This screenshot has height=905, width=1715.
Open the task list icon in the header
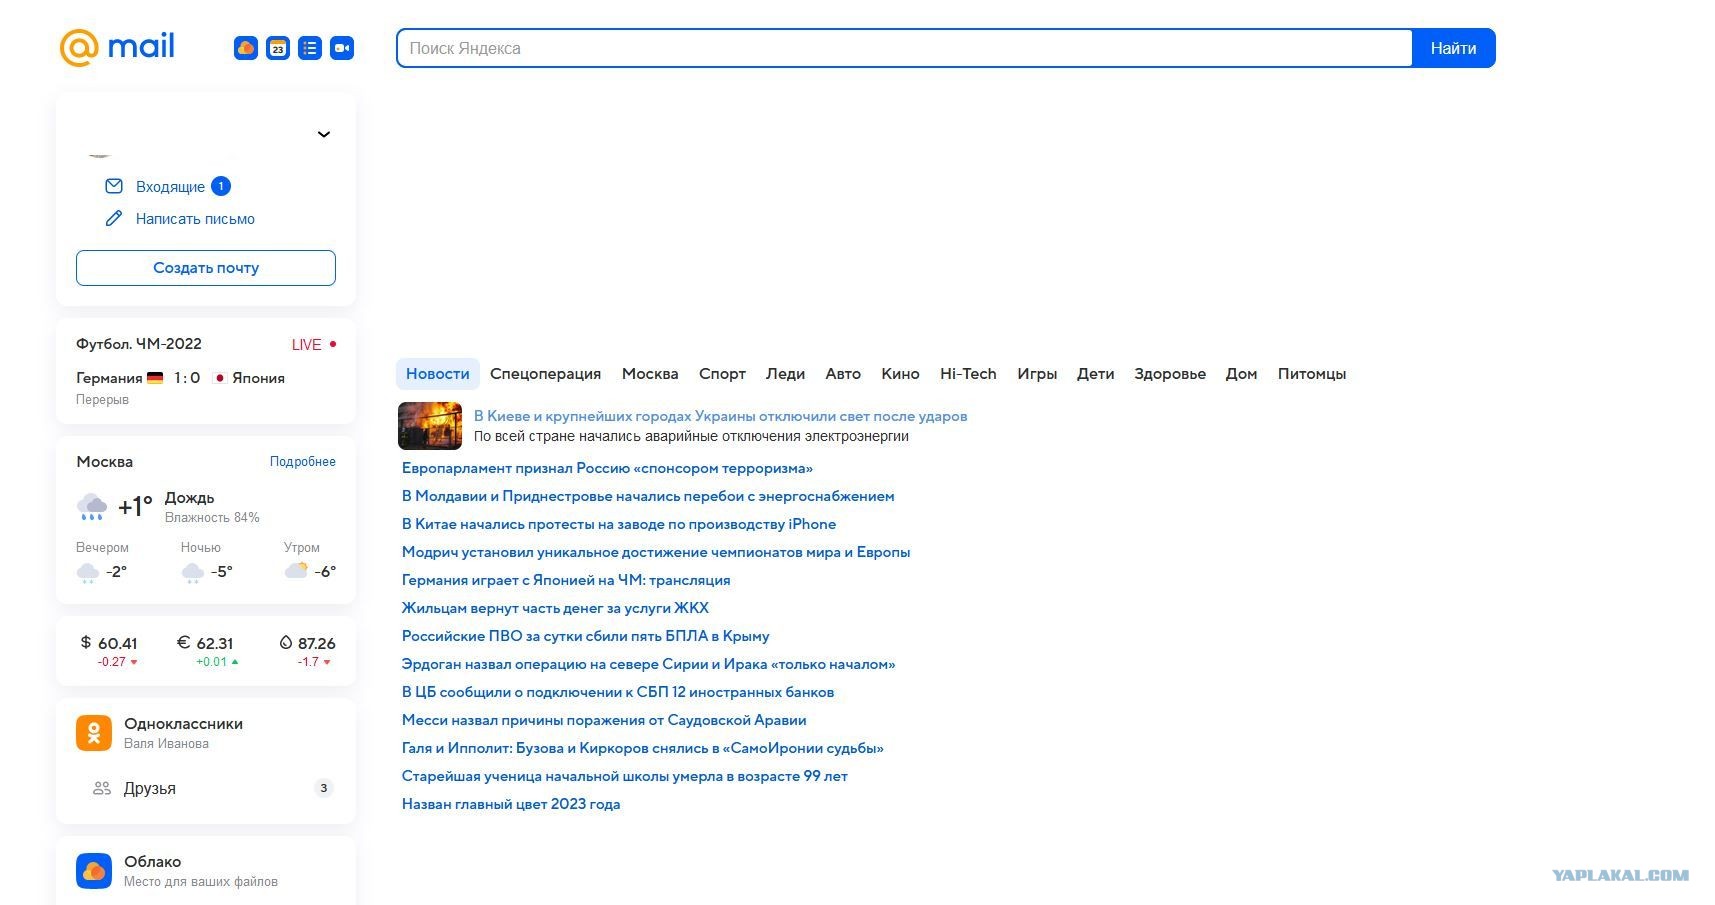pos(310,48)
